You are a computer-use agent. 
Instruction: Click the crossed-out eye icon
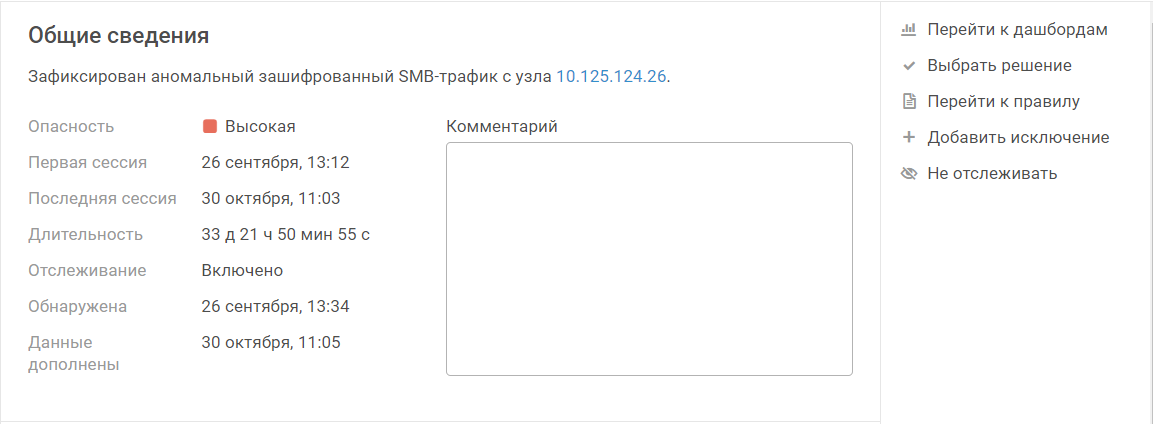click(x=909, y=174)
